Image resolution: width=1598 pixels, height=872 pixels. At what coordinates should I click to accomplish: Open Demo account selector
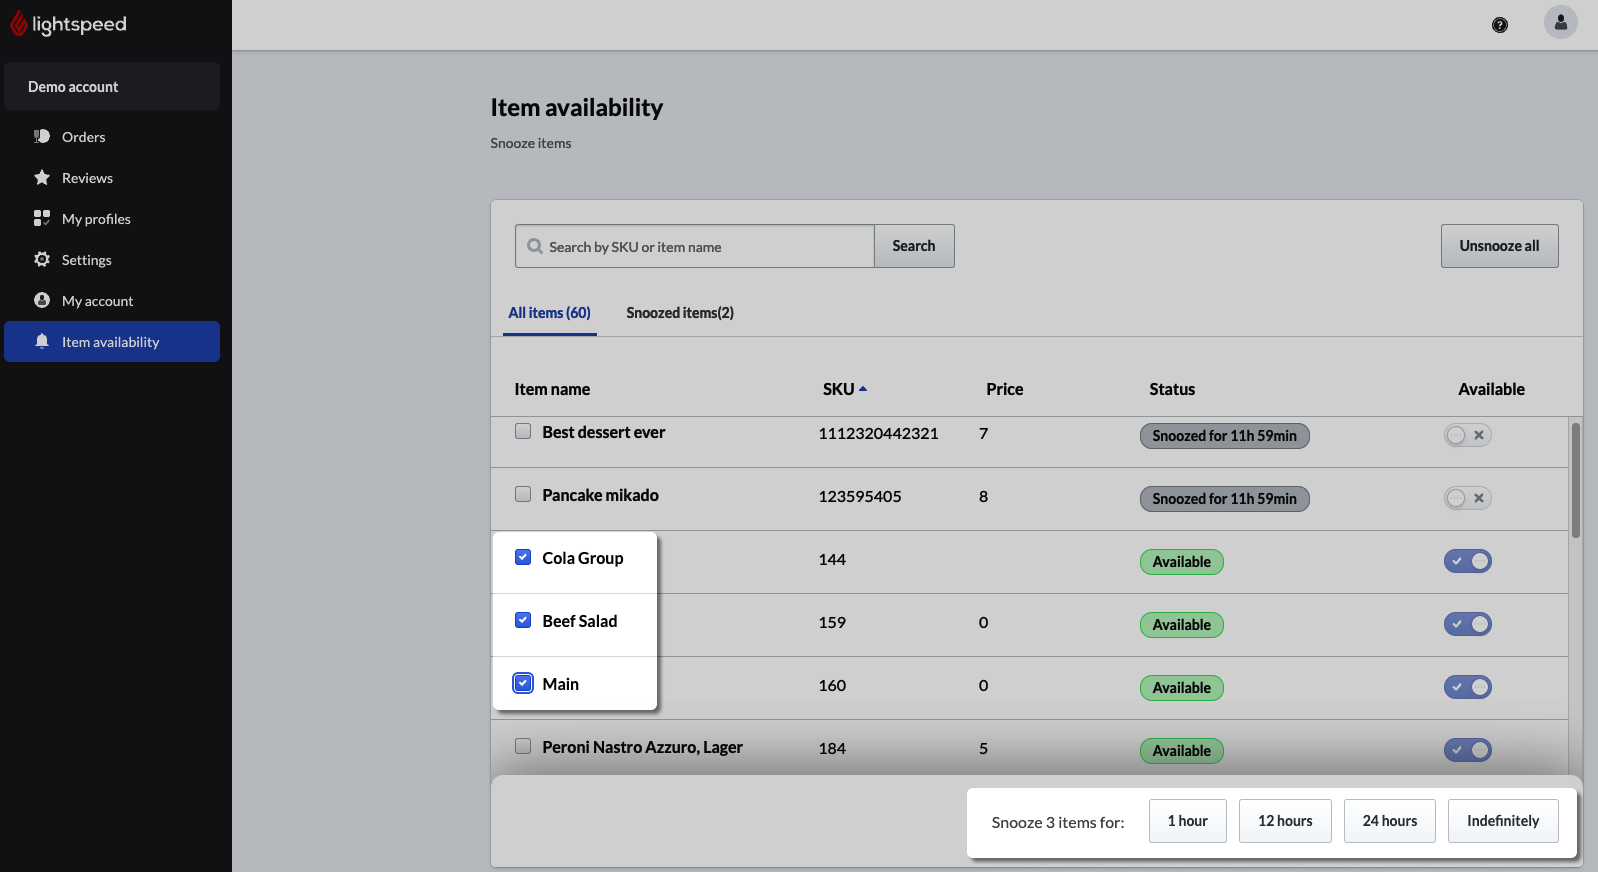[x=112, y=87]
